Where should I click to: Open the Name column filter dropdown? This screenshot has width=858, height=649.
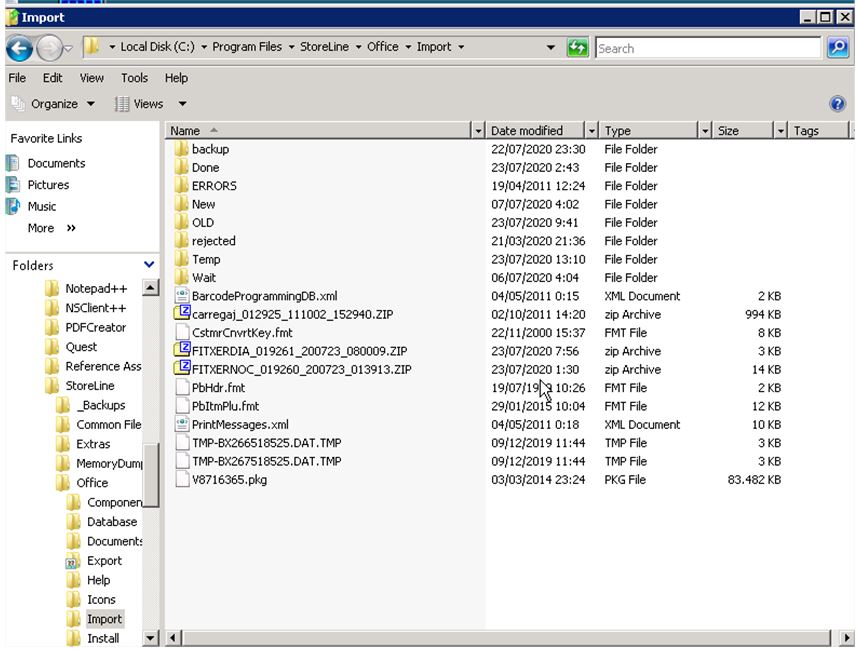[x=478, y=131]
